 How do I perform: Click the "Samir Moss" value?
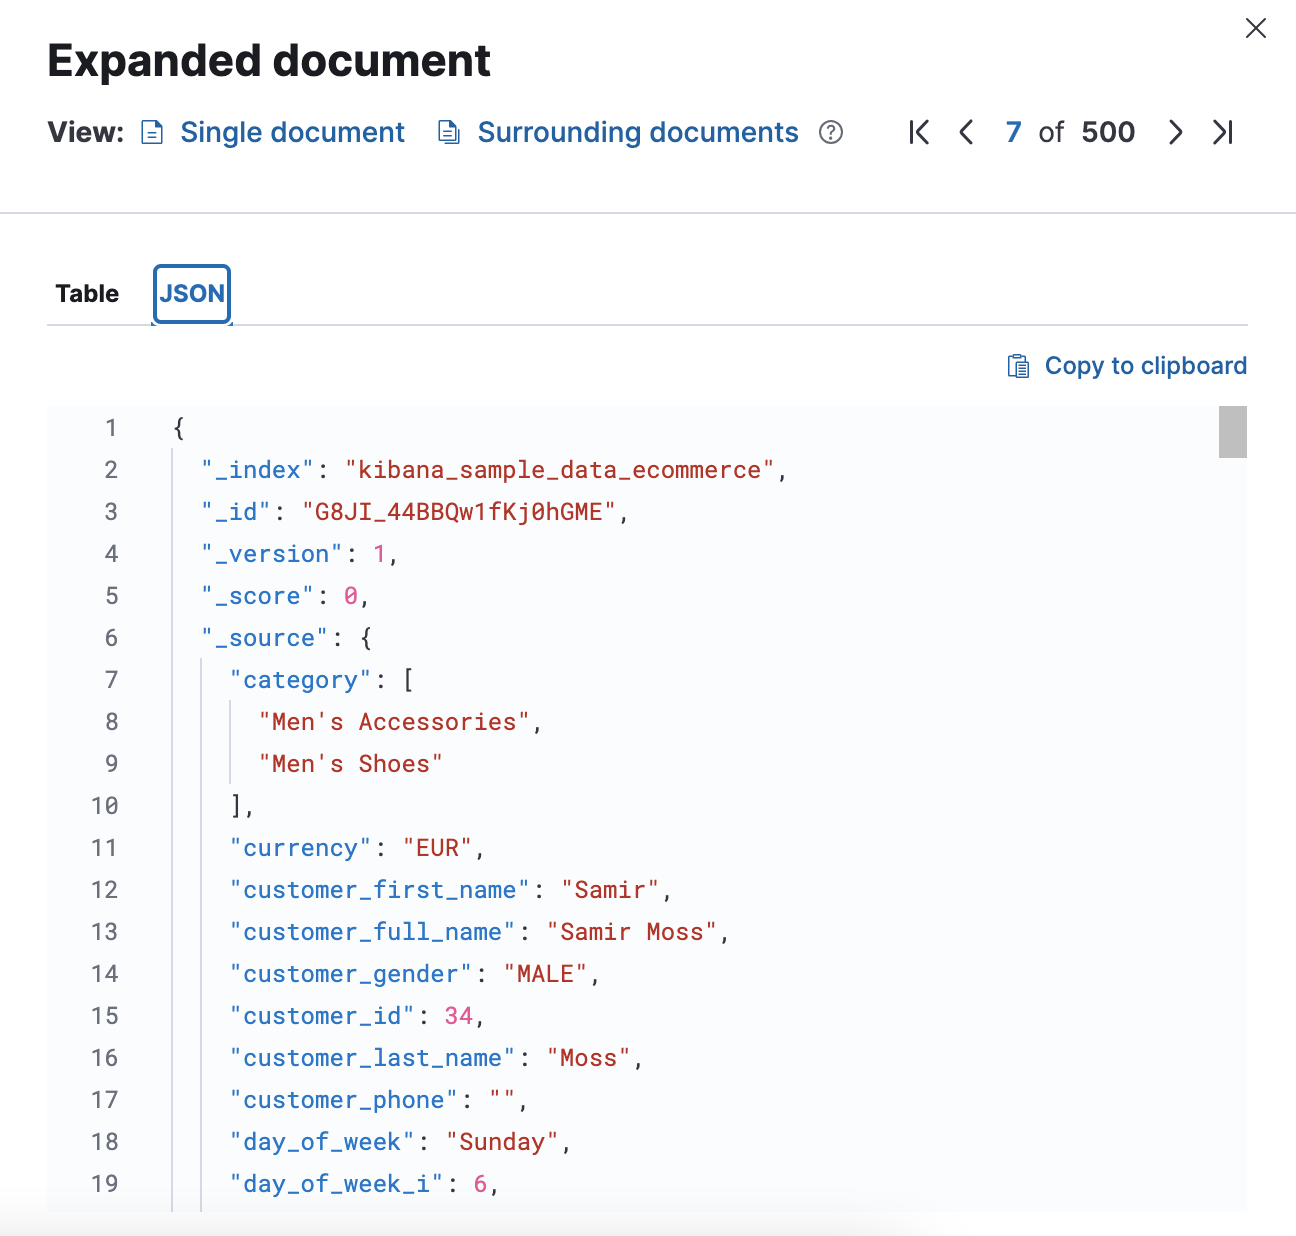(x=632, y=932)
